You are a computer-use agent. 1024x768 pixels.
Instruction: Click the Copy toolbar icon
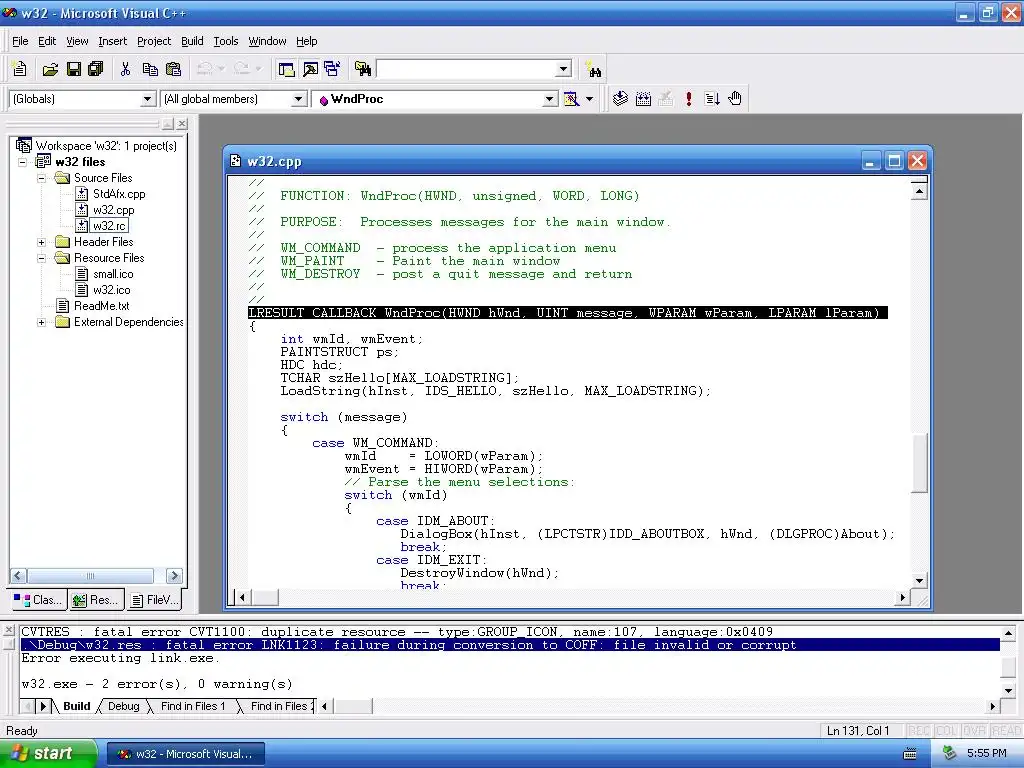pos(150,69)
